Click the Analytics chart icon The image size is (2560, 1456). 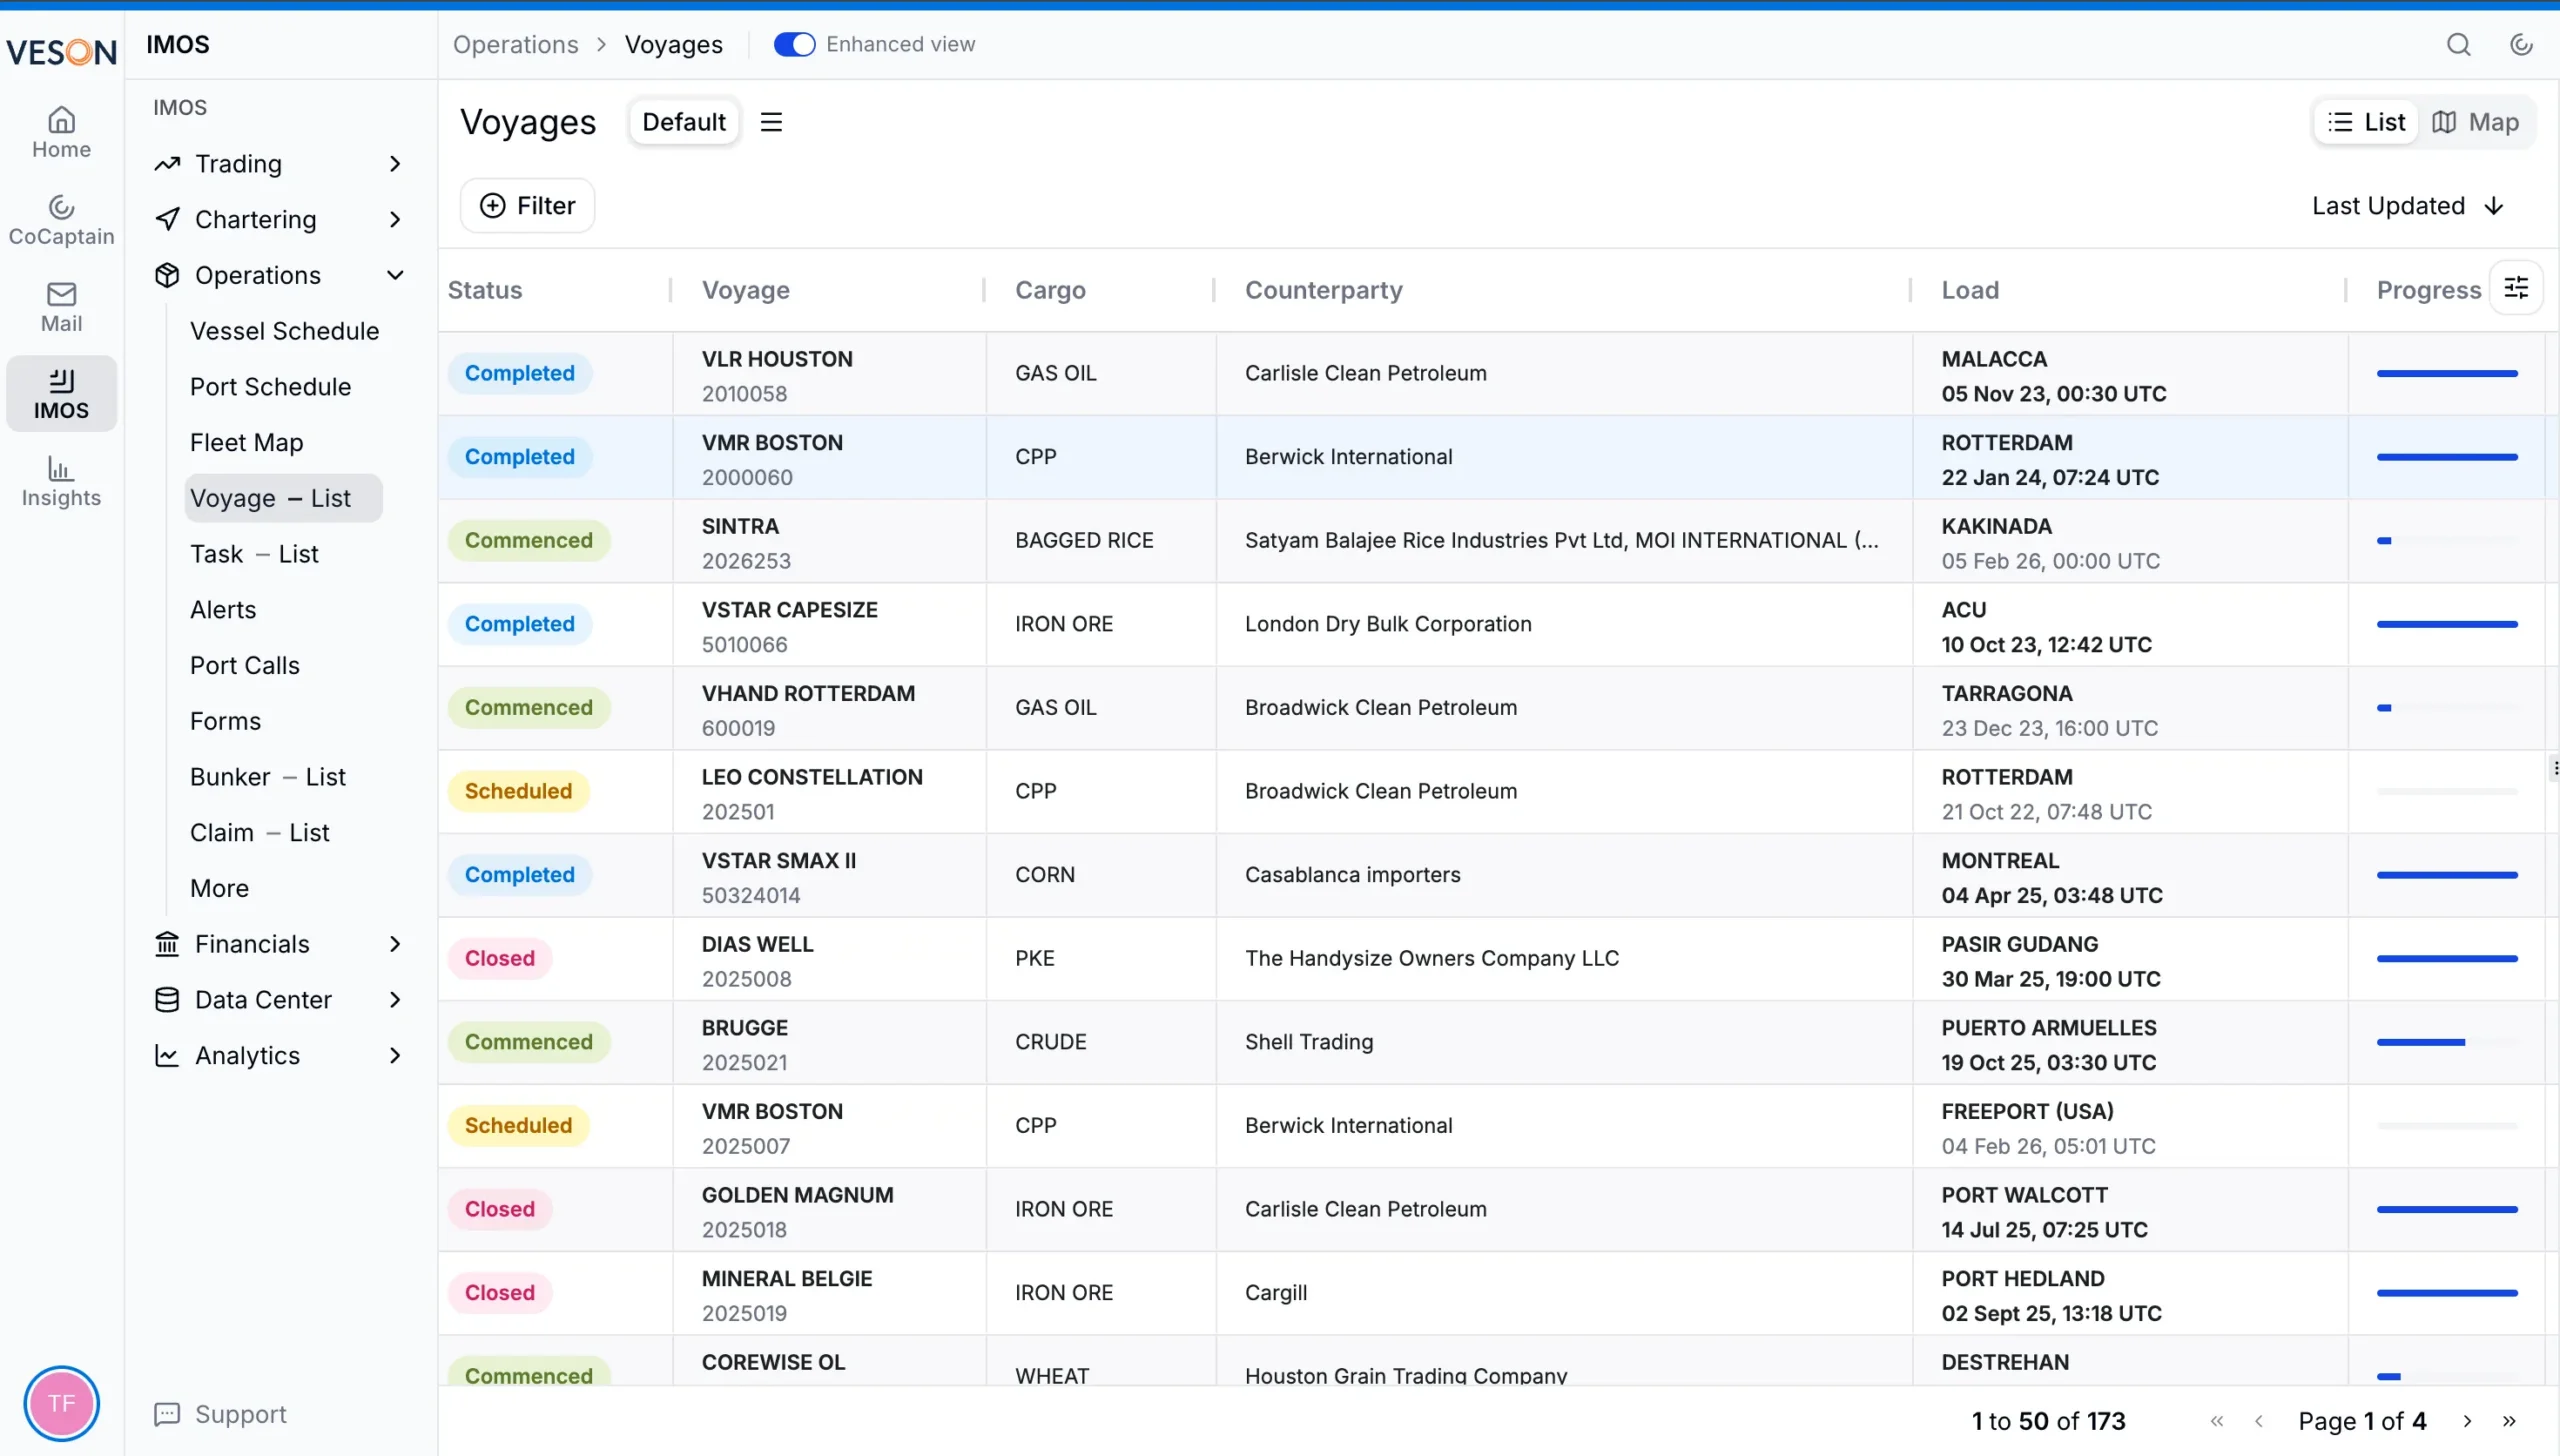coord(167,1056)
